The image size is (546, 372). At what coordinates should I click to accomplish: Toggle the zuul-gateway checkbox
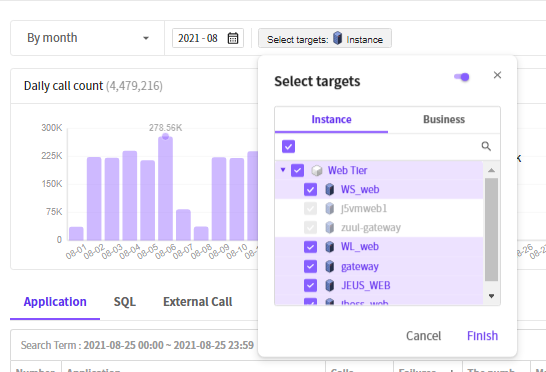pyautogui.click(x=310, y=227)
